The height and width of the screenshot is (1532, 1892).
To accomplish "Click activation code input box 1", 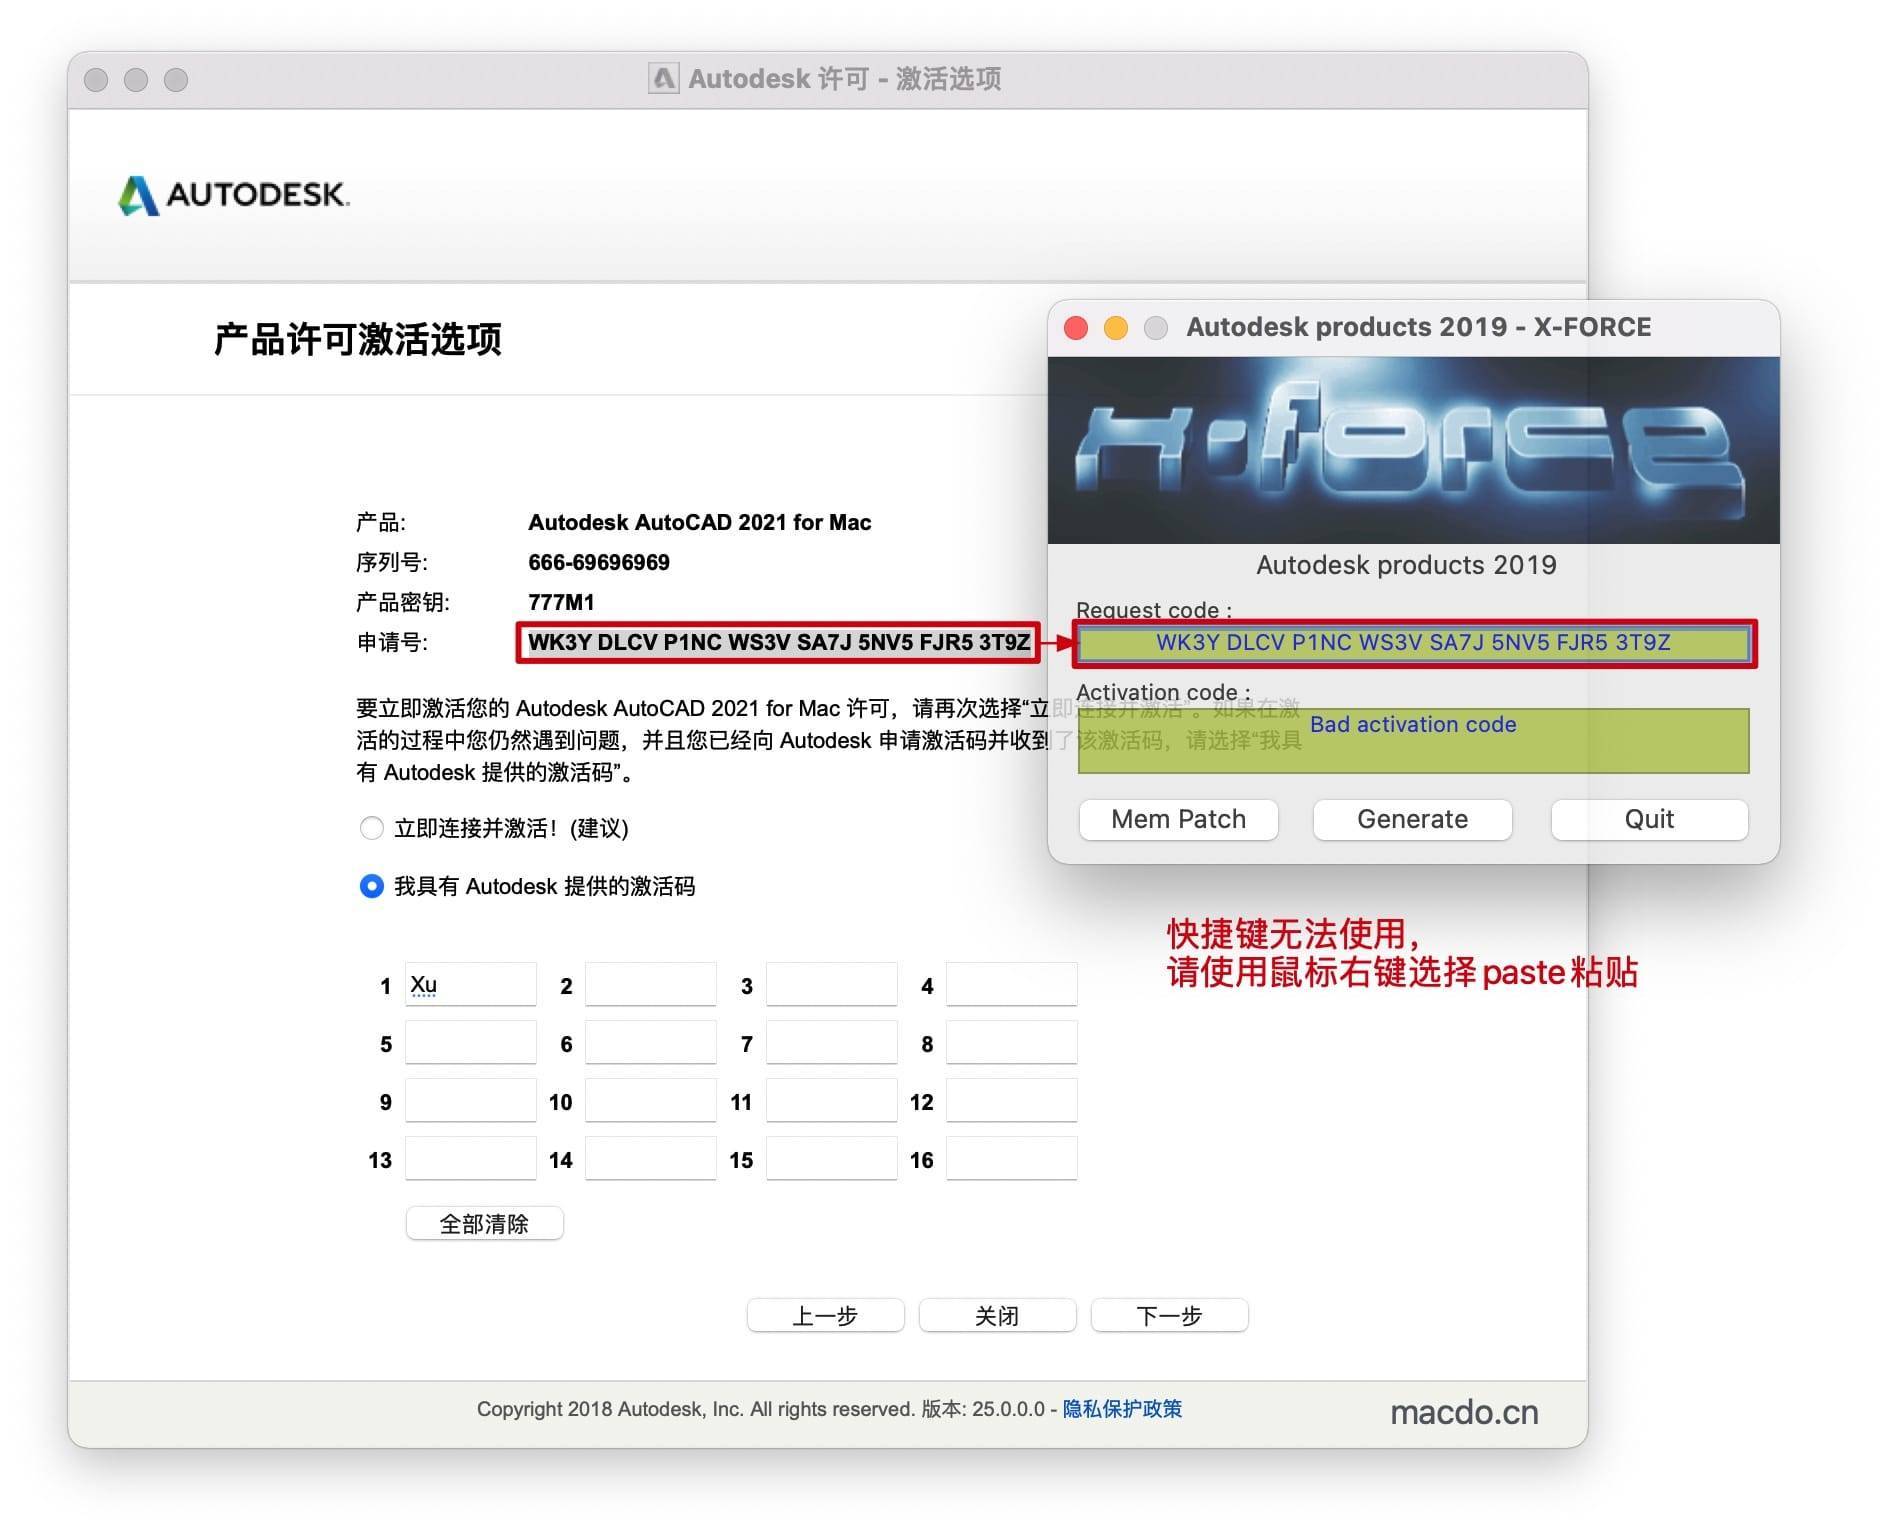I will 470,985.
